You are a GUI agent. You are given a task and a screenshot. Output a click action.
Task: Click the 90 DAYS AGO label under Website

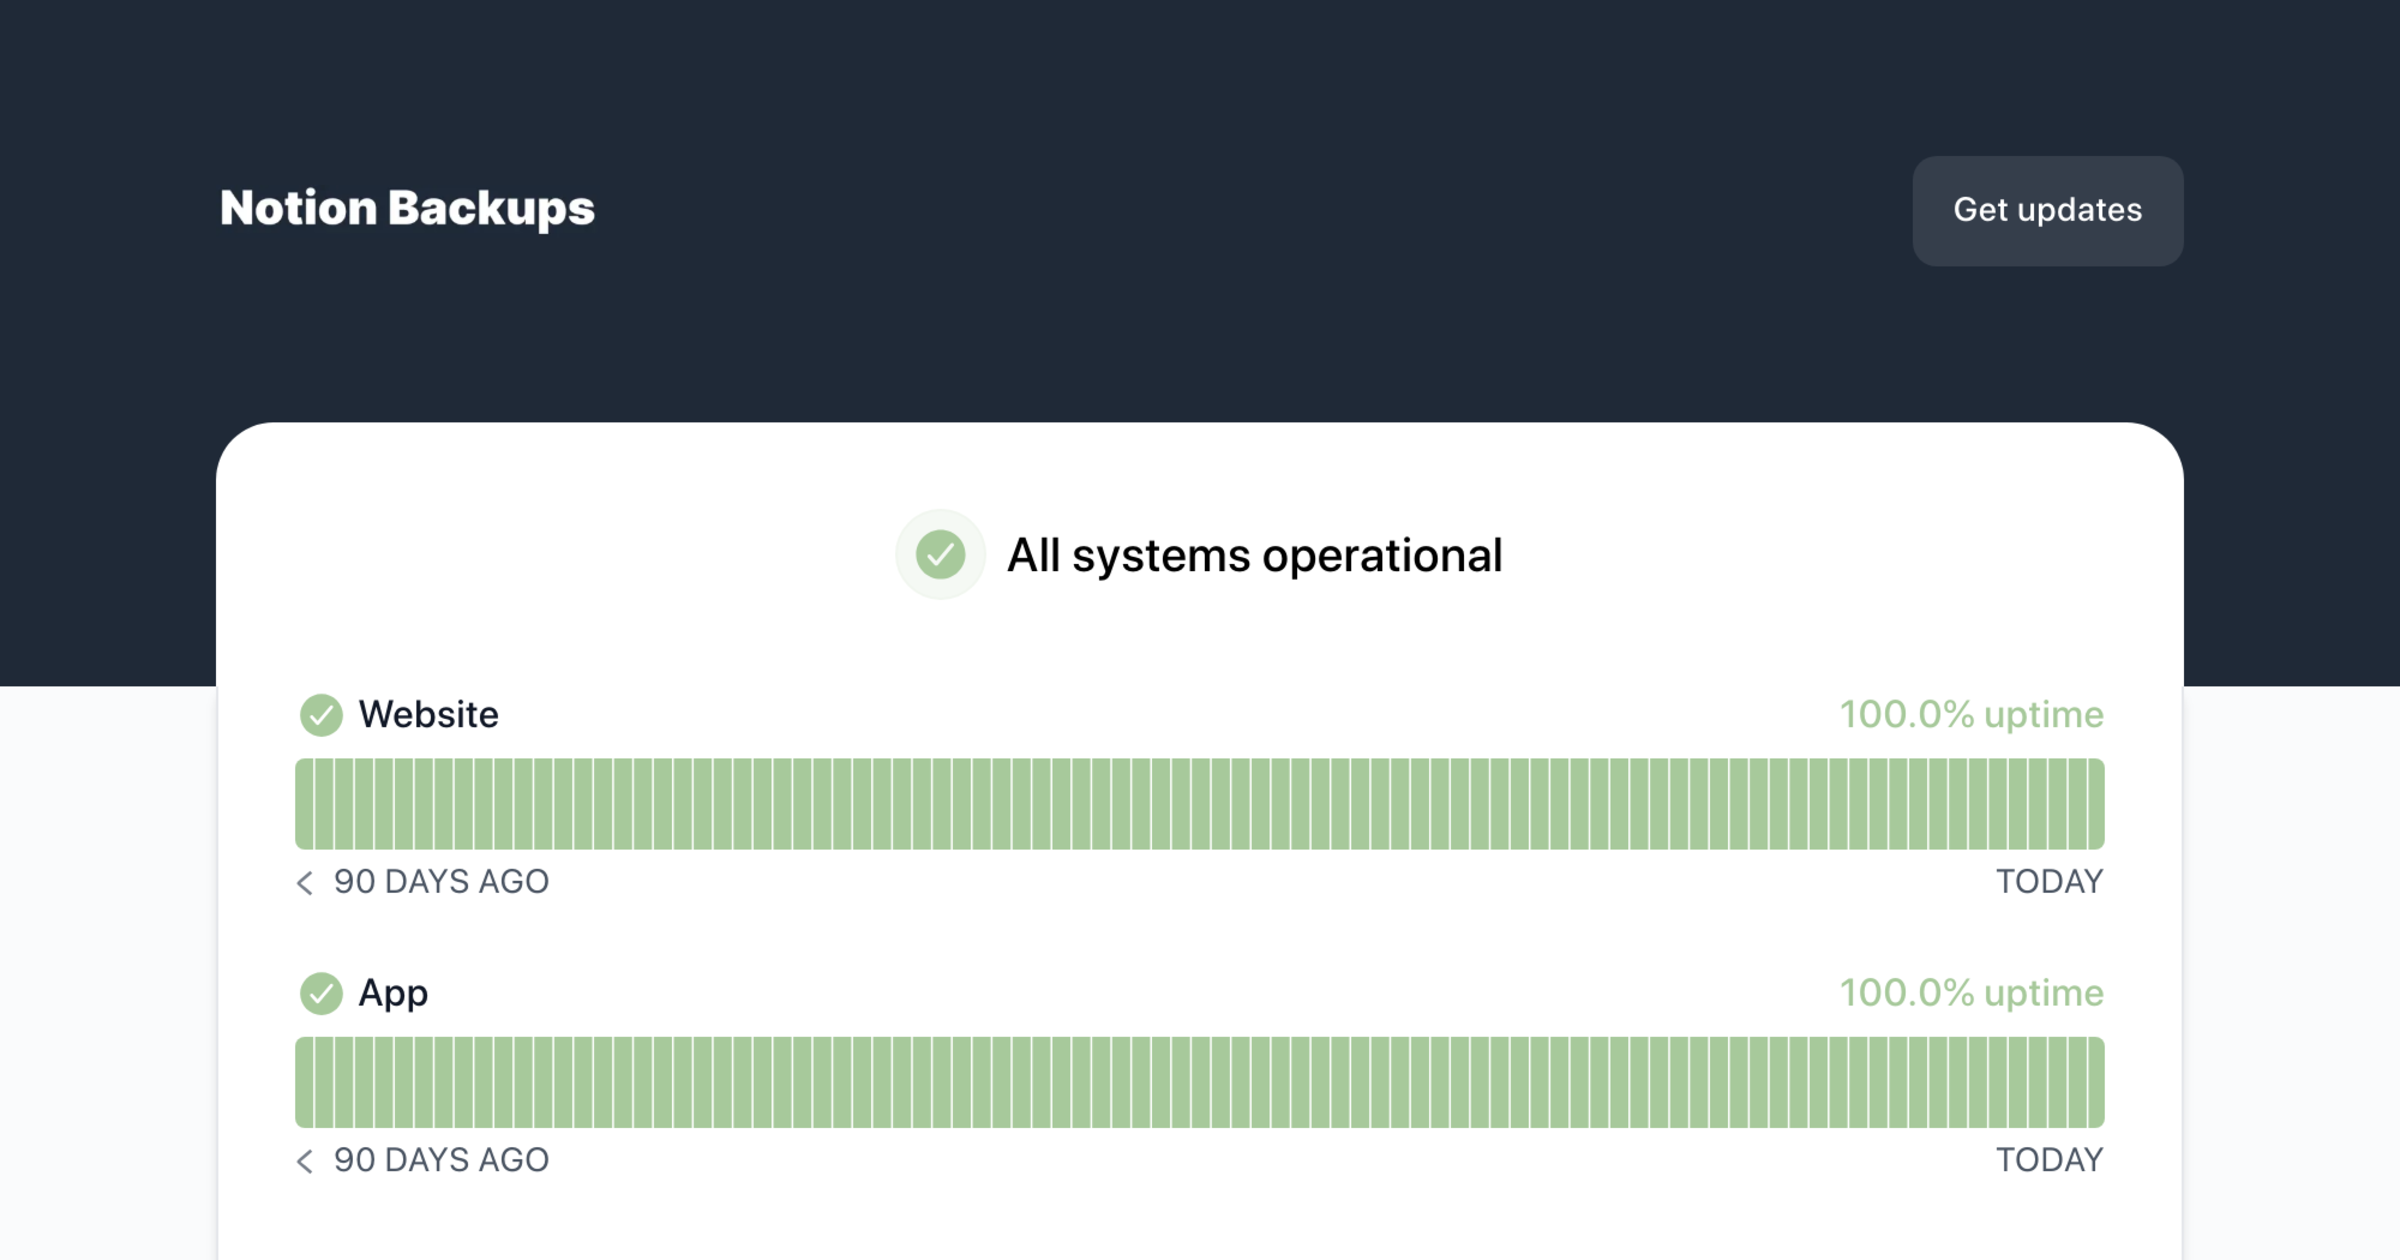[x=441, y=882]
